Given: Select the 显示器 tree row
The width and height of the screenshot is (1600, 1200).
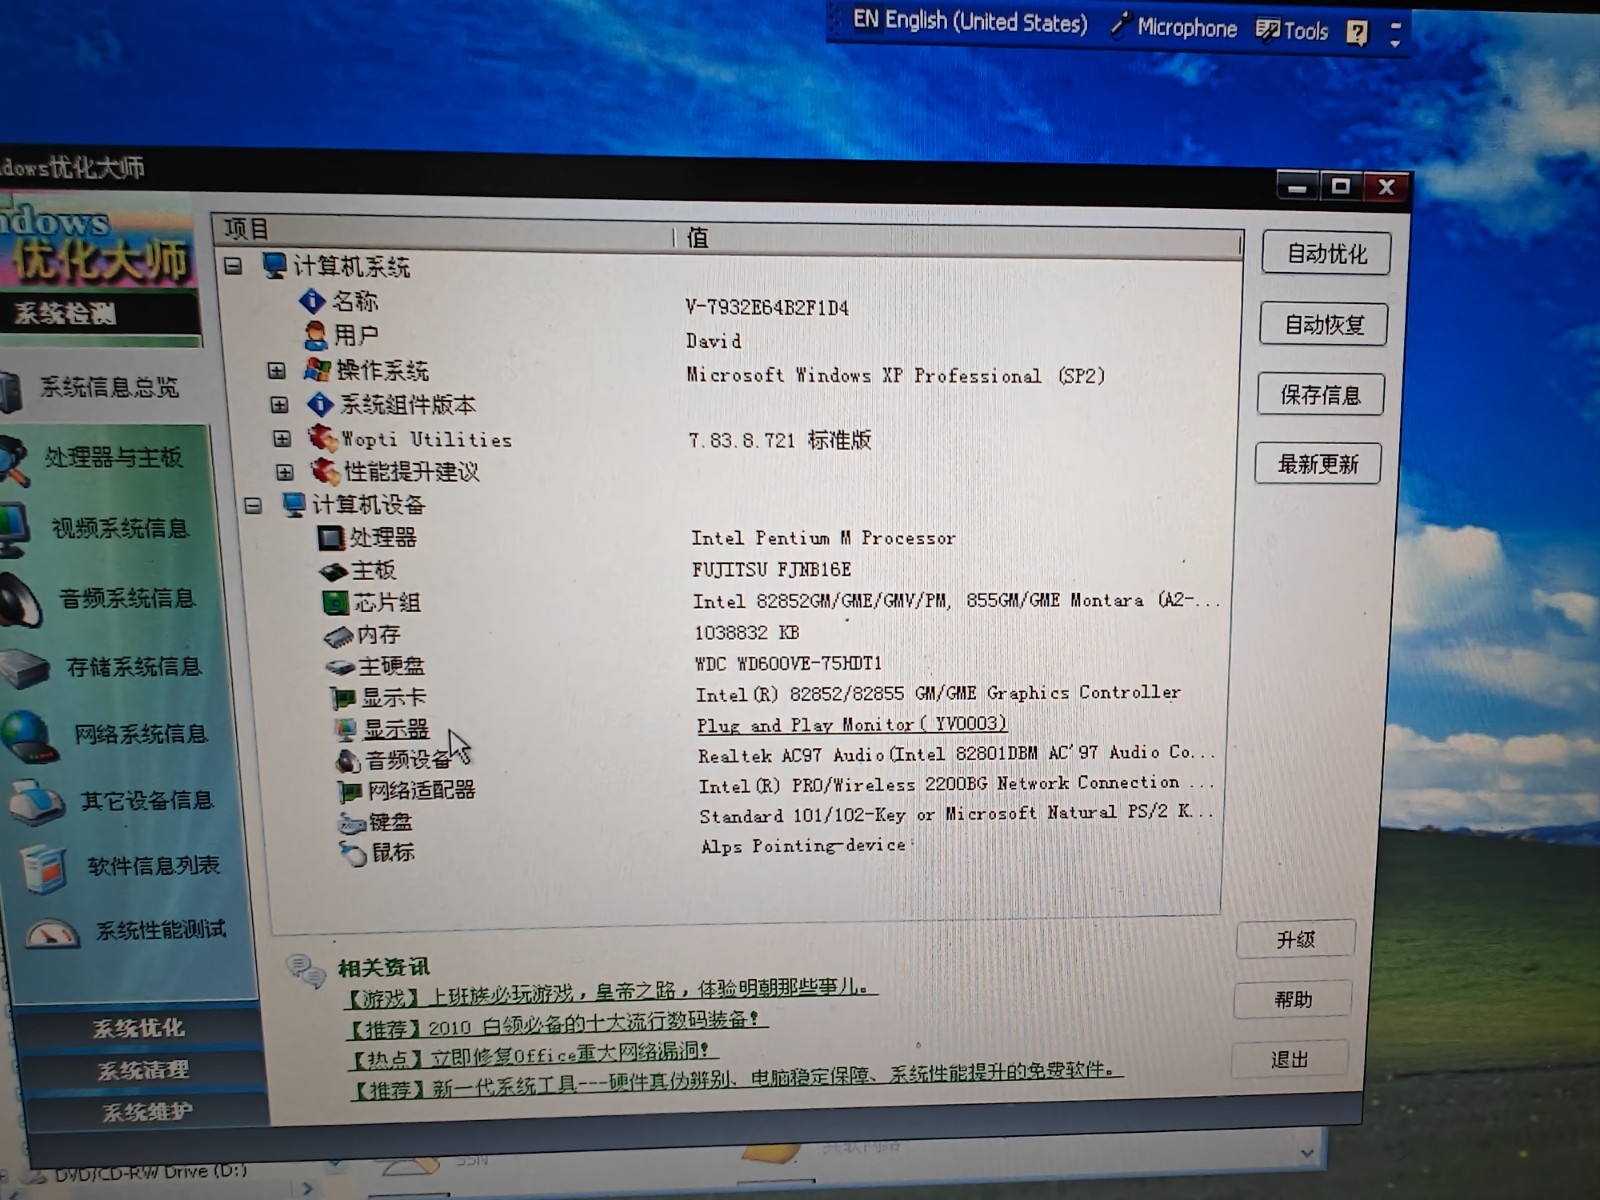Looking at the screenshot, I should (396, 729).
